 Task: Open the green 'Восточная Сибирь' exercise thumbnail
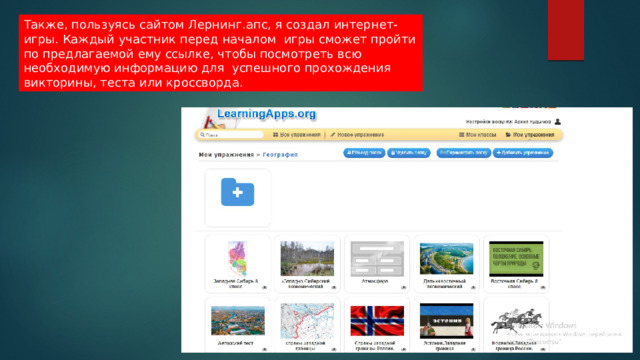[516, 258]
